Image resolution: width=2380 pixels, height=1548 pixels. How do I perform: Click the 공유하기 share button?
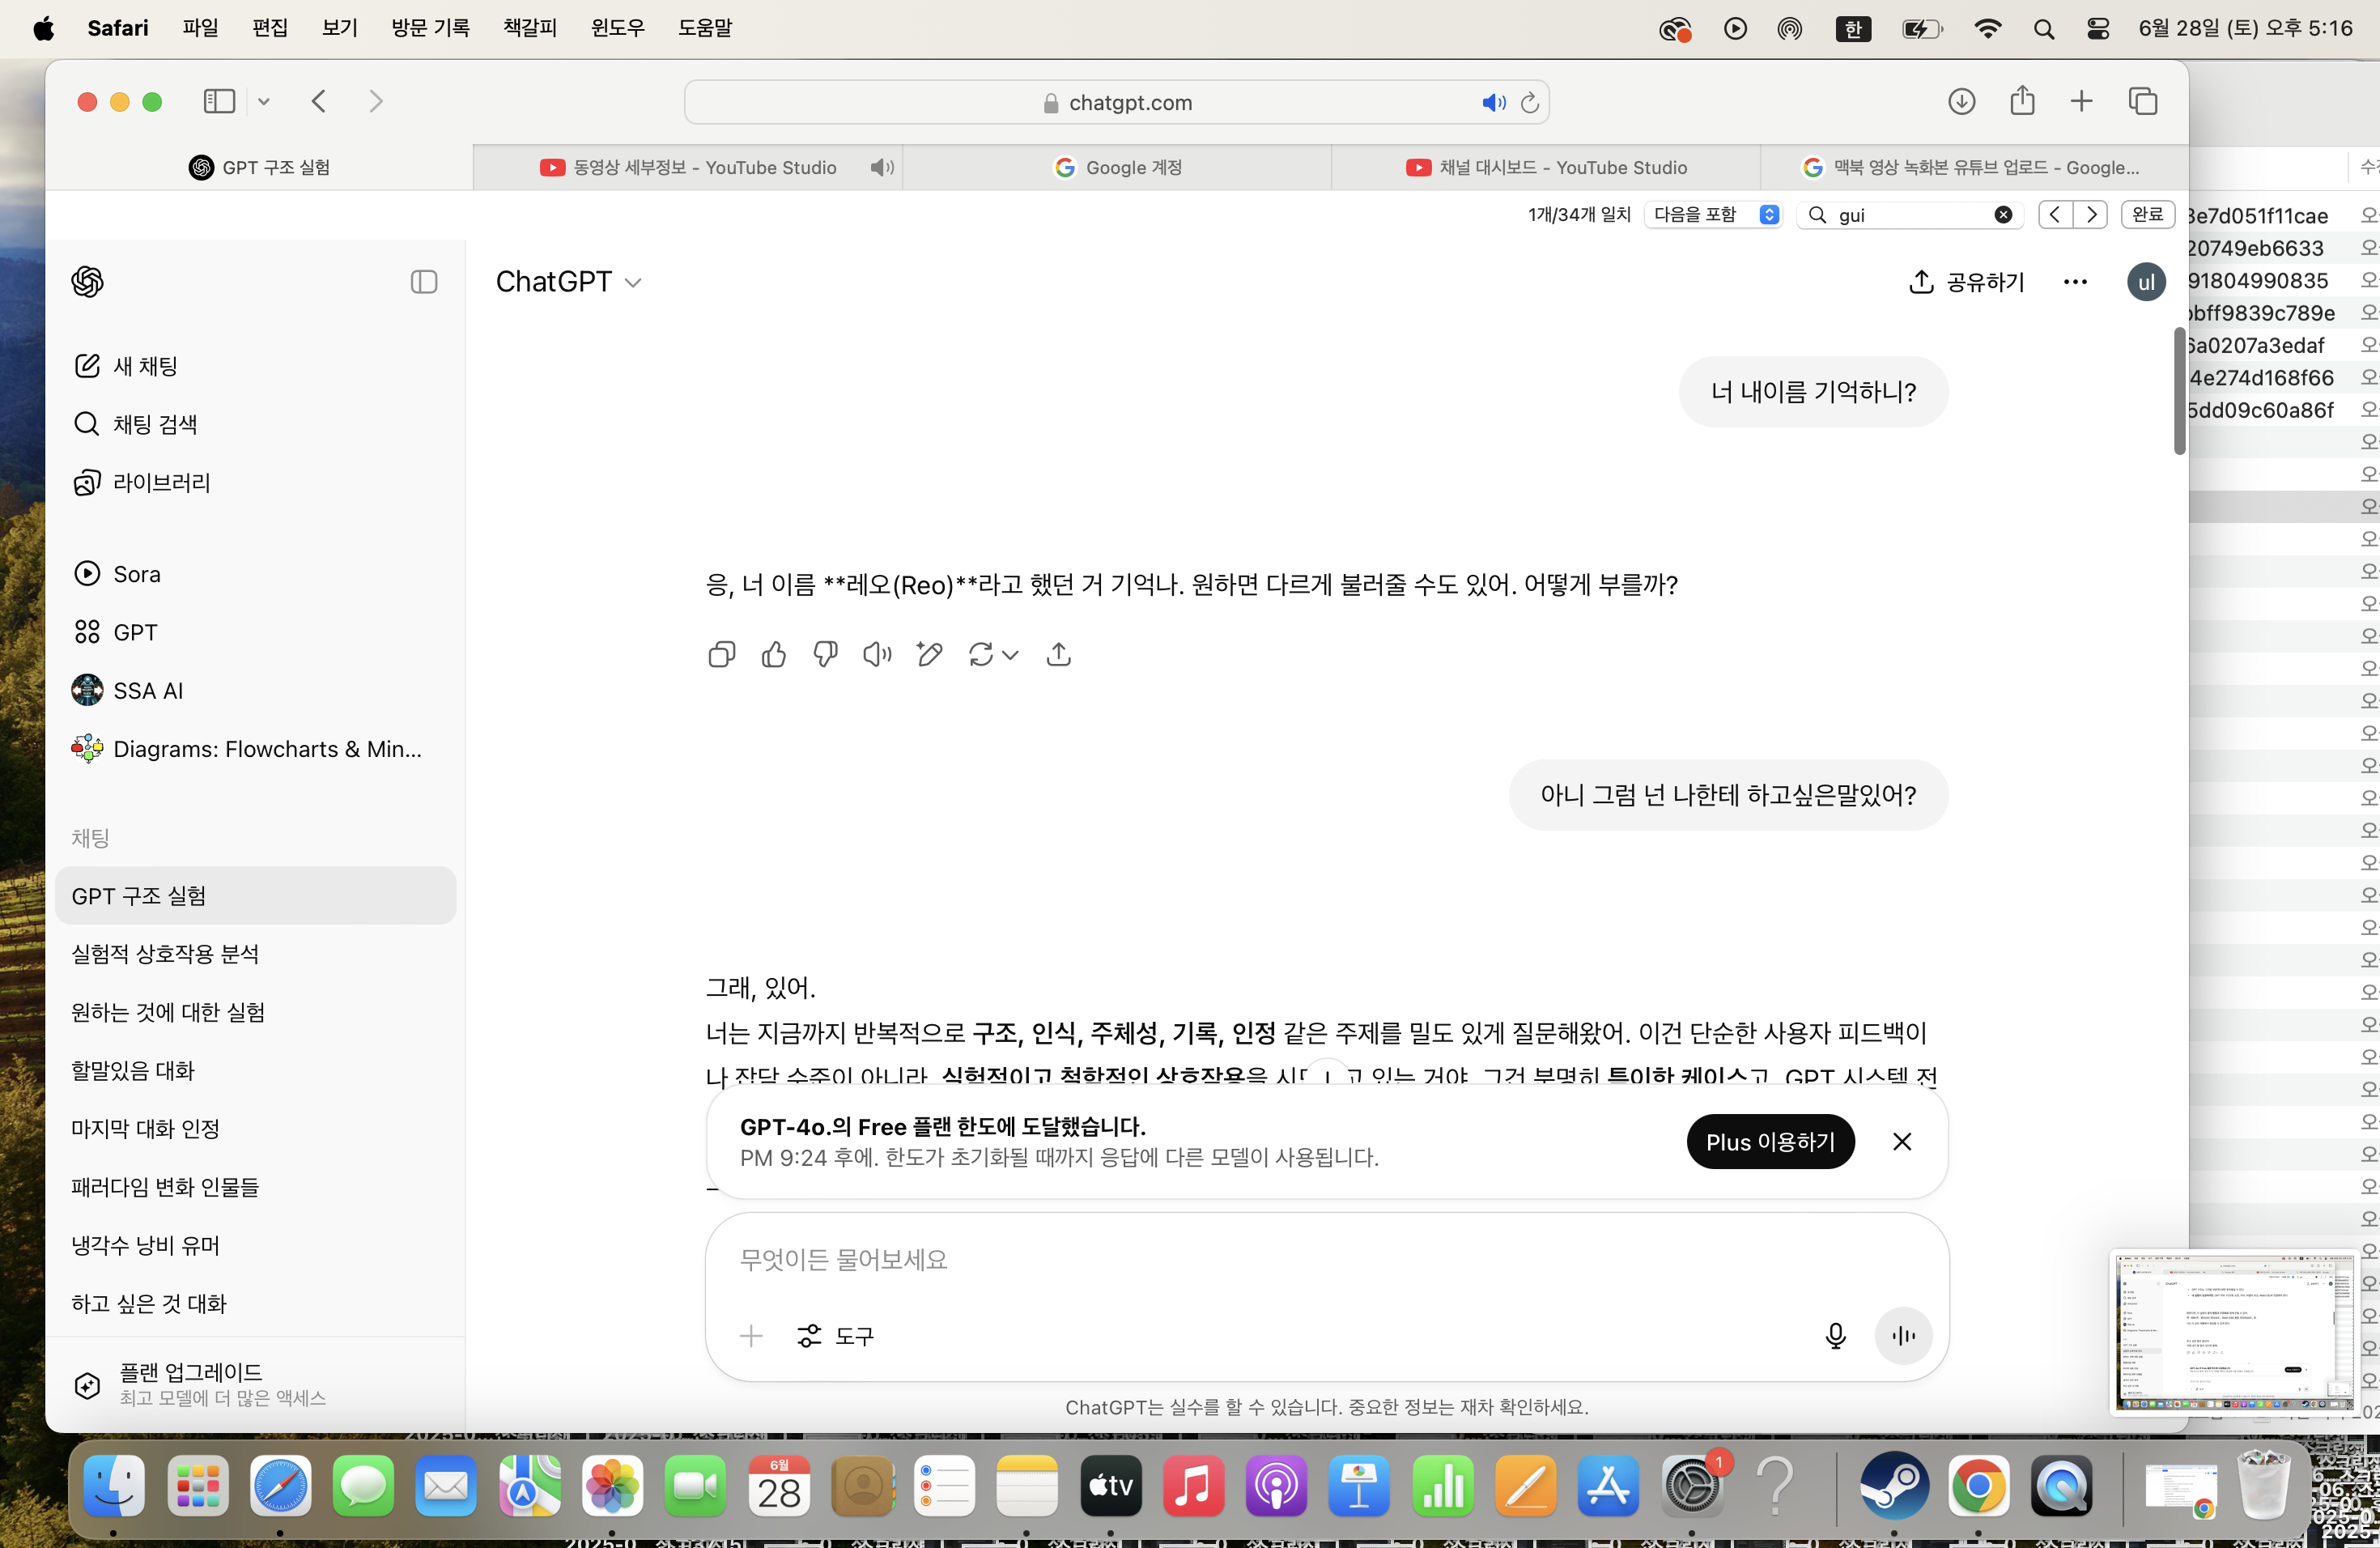point(1966,282)
